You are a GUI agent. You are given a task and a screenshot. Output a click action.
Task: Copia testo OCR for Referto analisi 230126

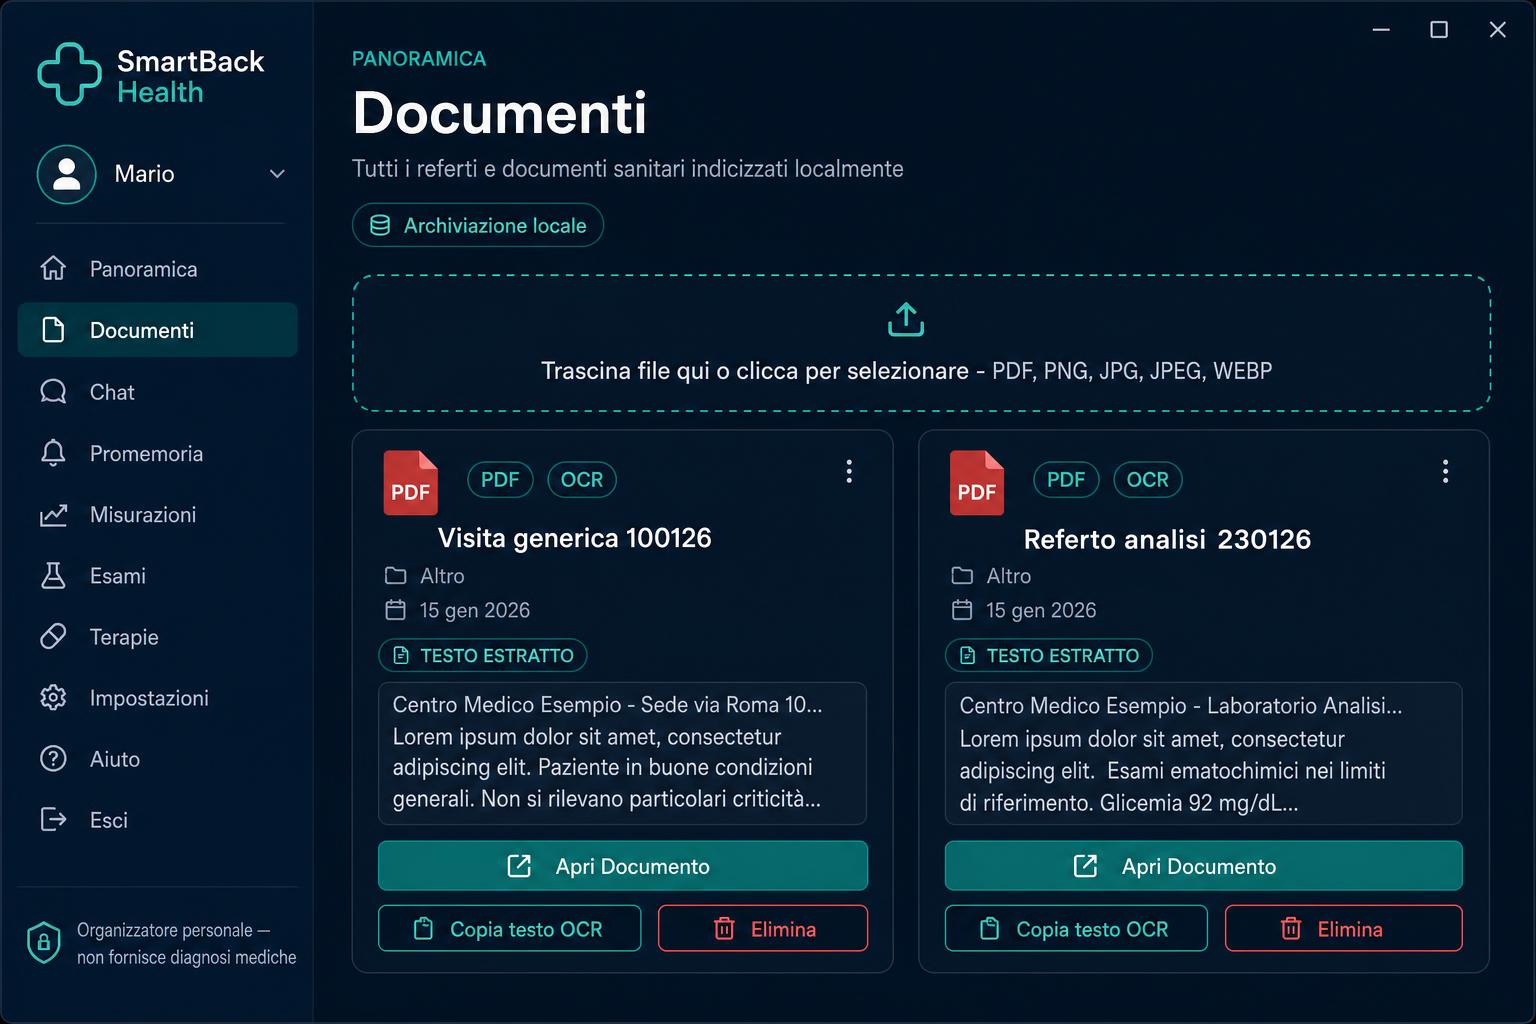[1076, 929]
